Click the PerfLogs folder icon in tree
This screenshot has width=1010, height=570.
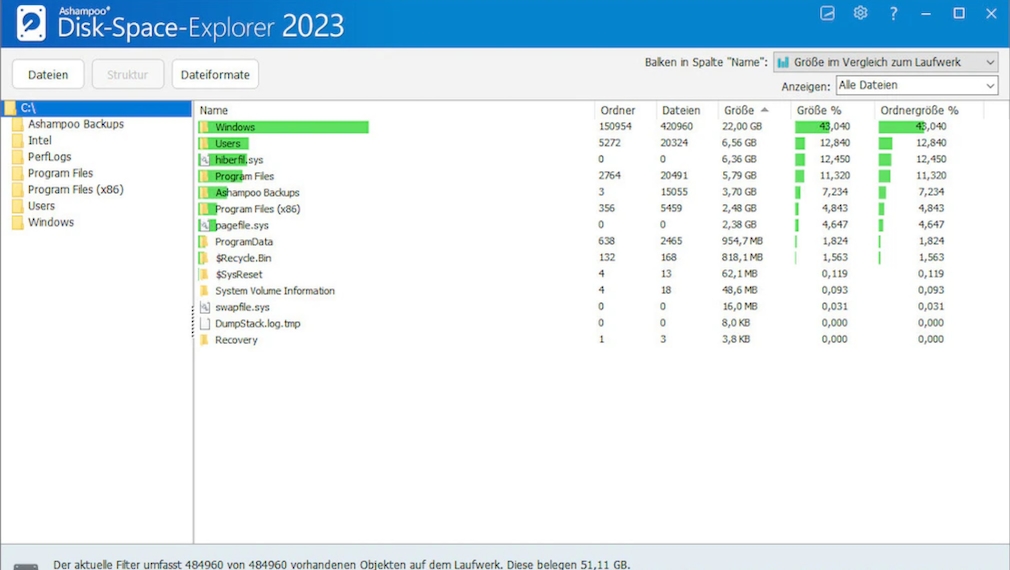pyautogui.click(x=18, y=157)
